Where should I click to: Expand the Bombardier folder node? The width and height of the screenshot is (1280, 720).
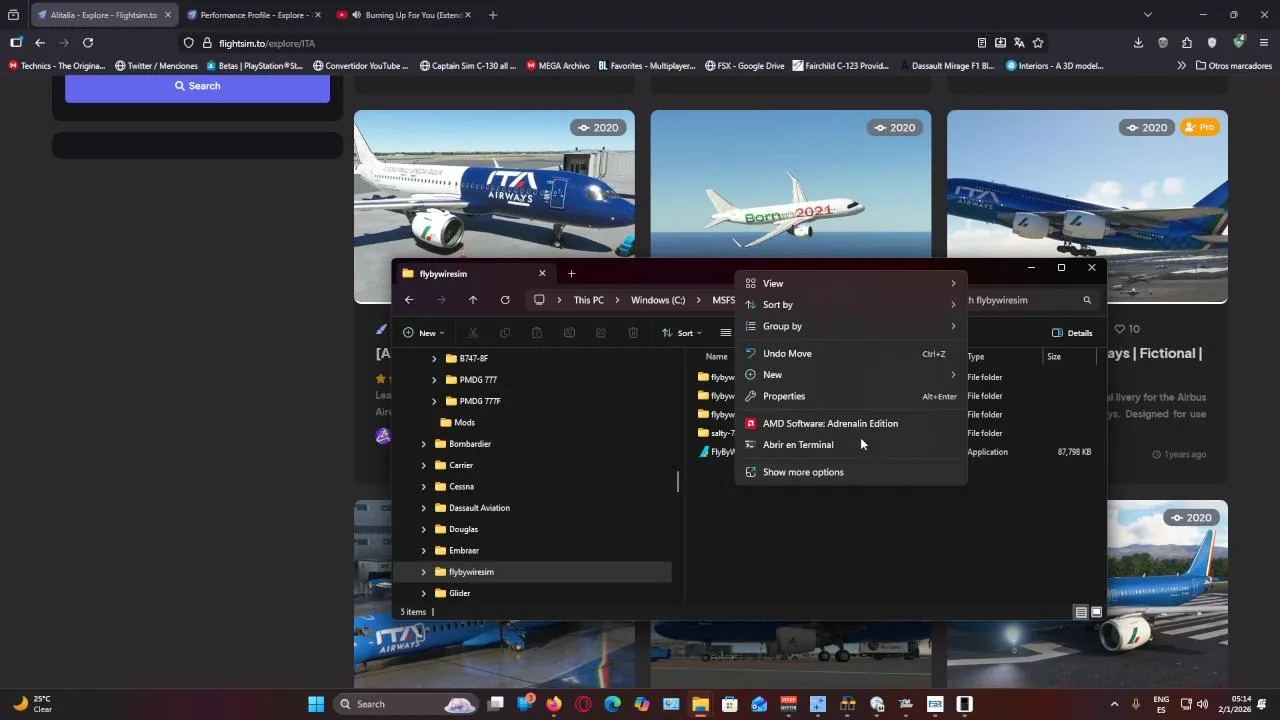point(423,444)
